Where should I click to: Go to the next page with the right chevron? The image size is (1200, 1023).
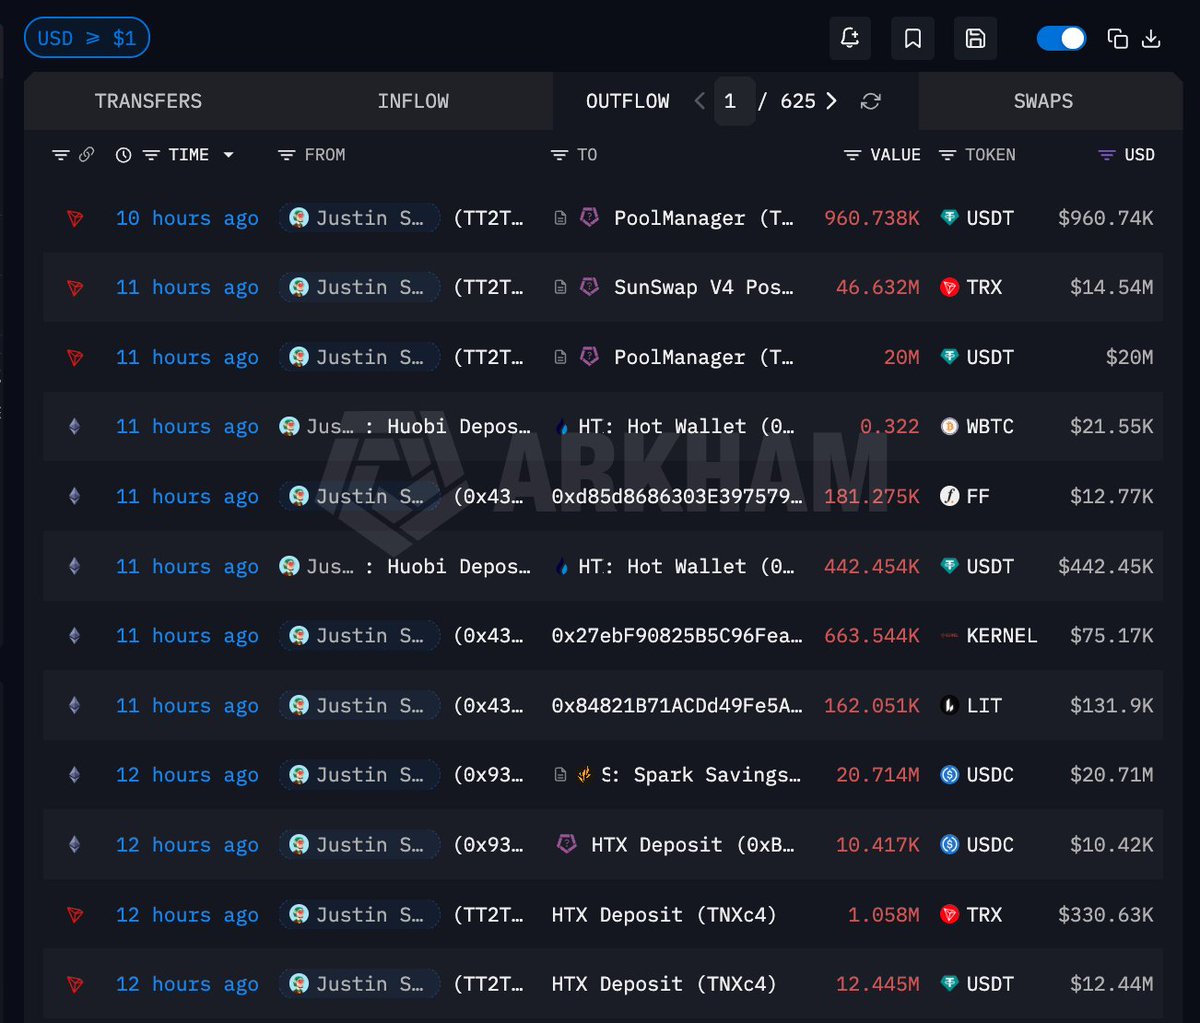tap(831, 101)
